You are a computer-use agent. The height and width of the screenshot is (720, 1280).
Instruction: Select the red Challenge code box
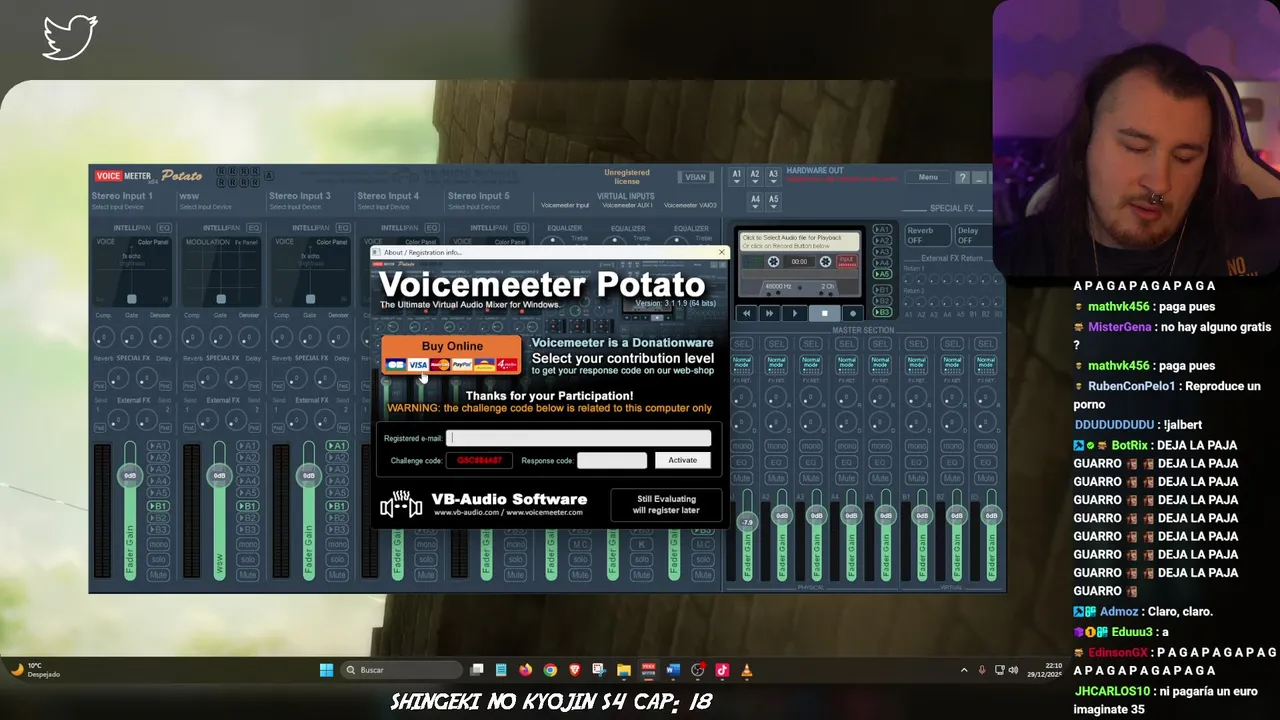479,460
